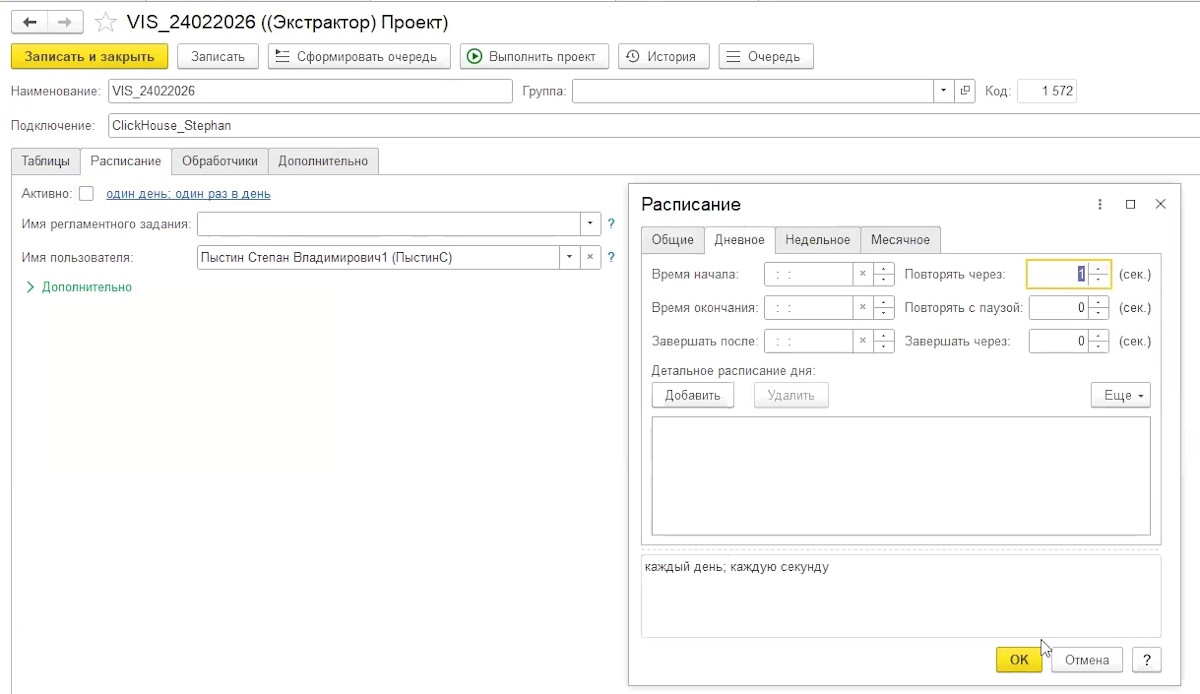Open the 'Группа' item via open icon
The height and width of the screenshot is (694, 1200).
click(x=966, y=91)
